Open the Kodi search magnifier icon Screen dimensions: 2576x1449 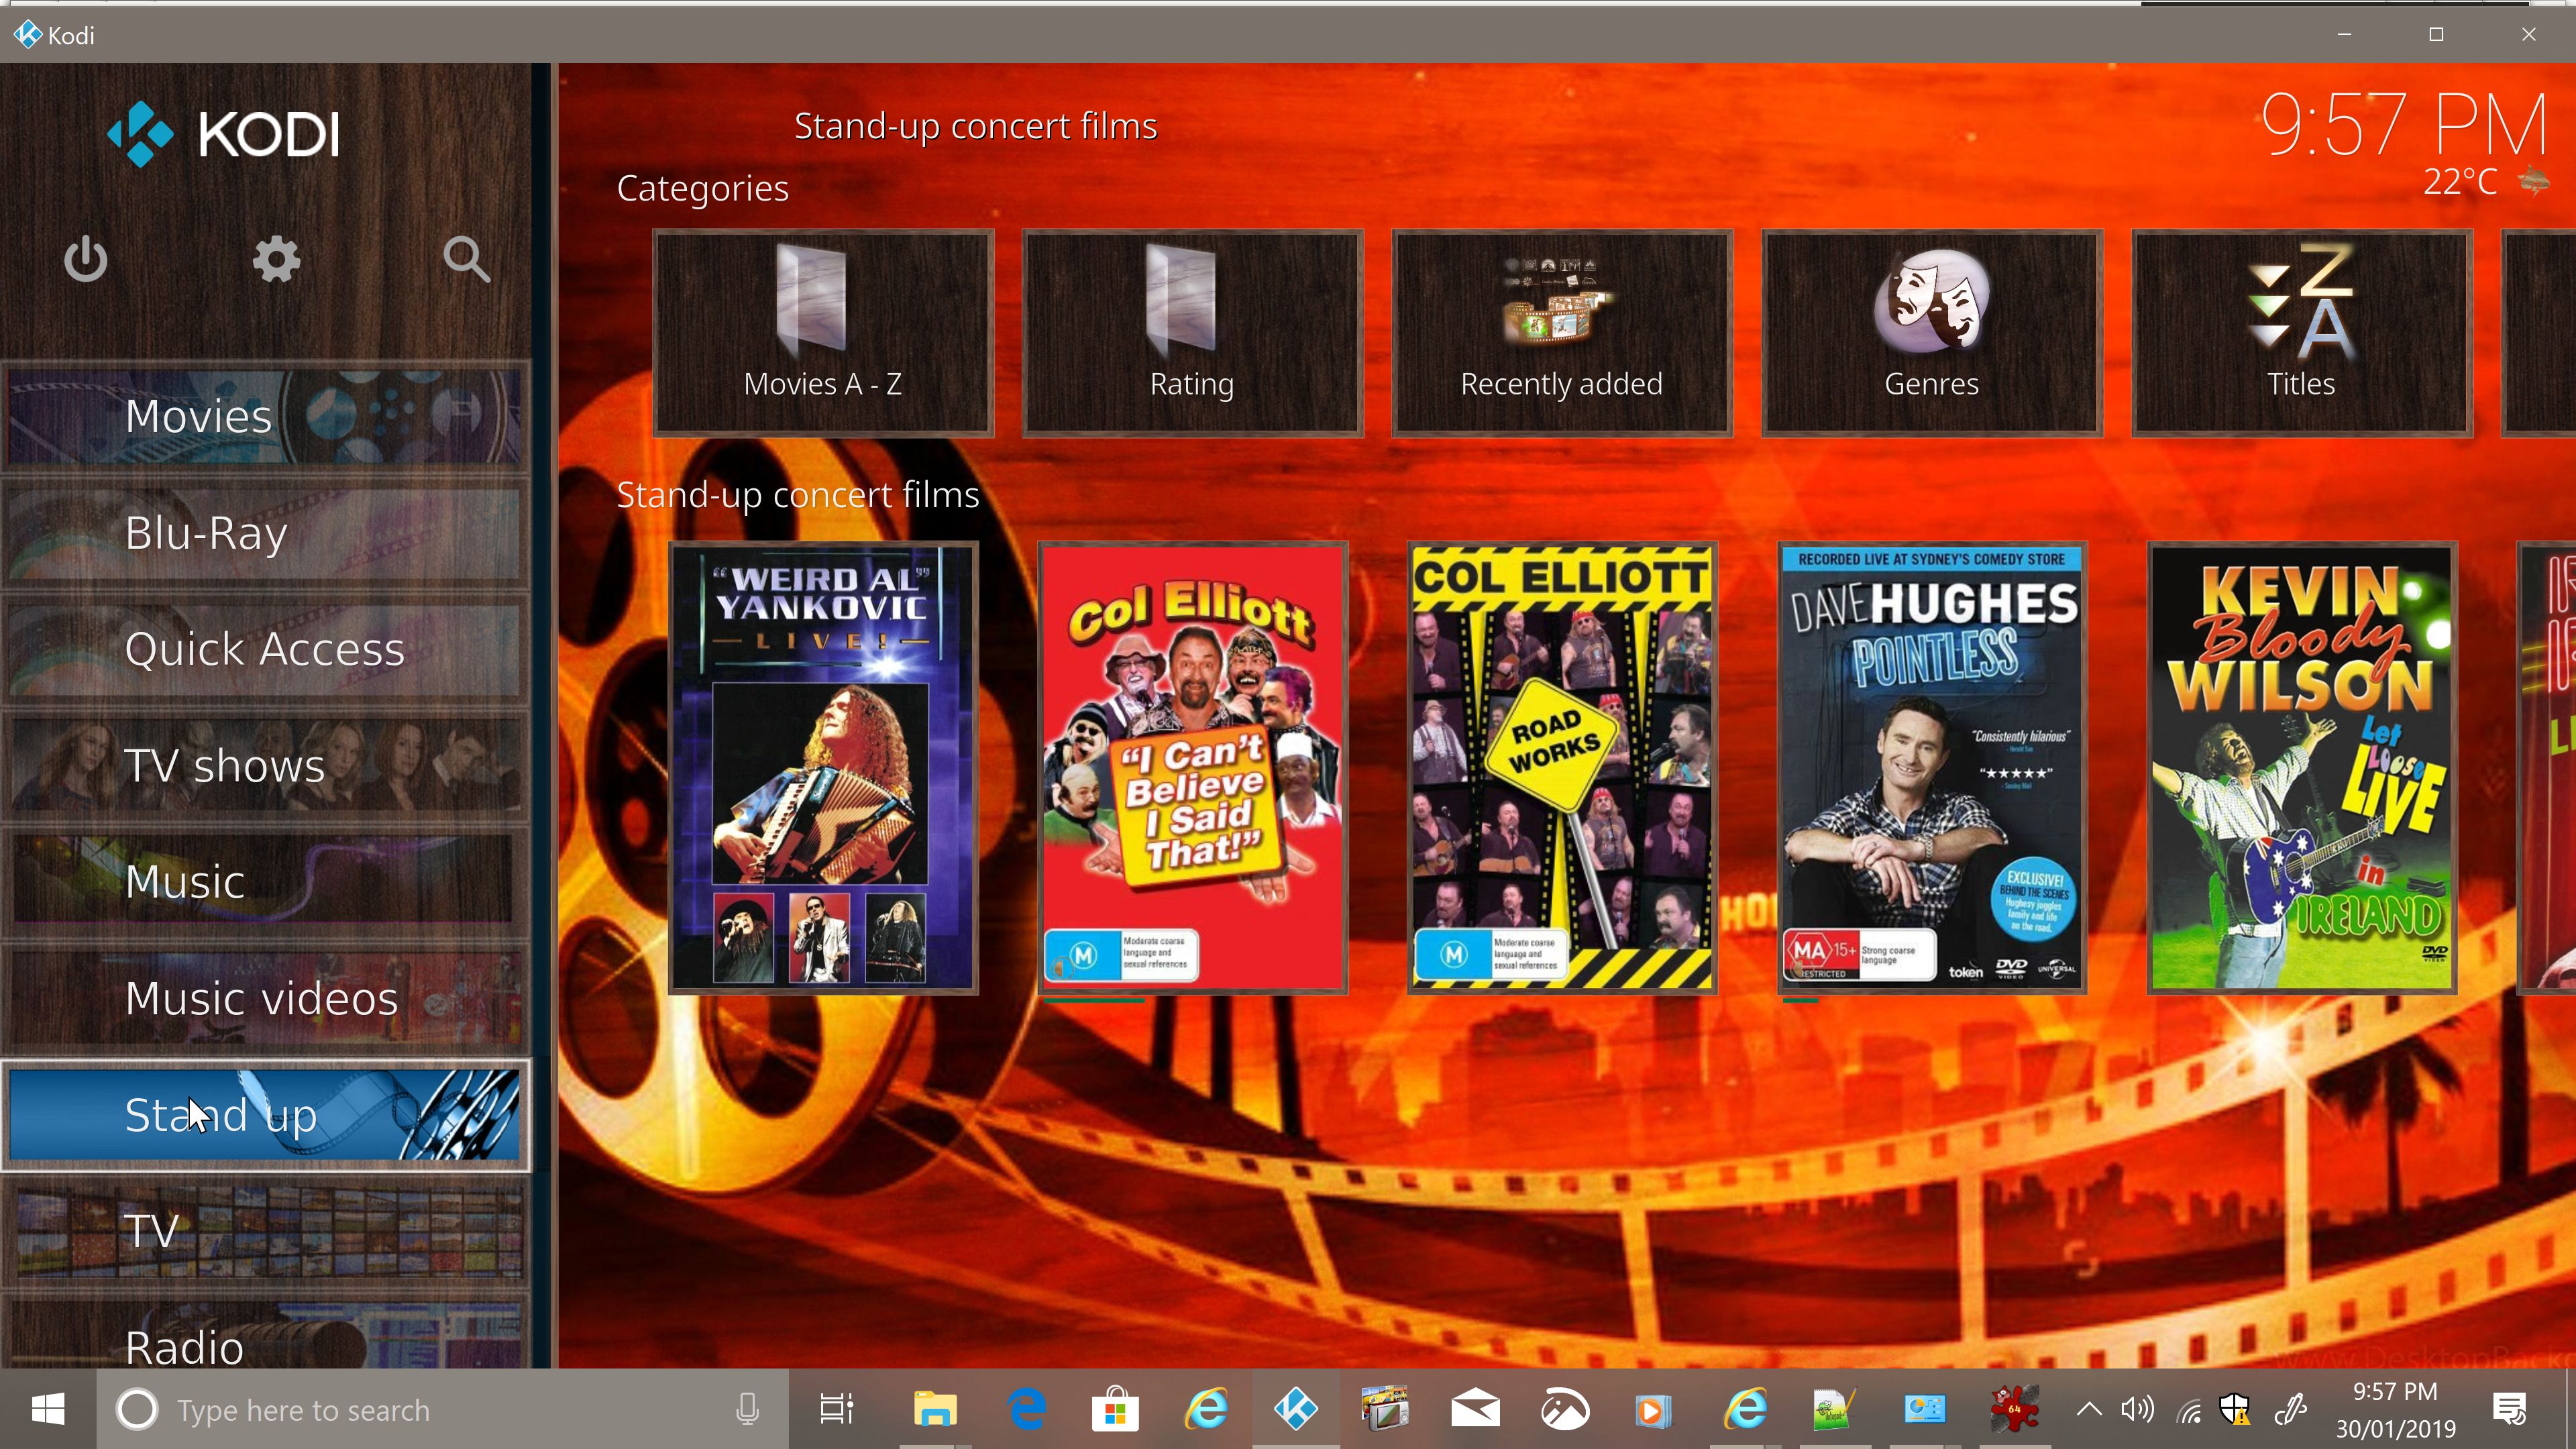tap(466, 260)
